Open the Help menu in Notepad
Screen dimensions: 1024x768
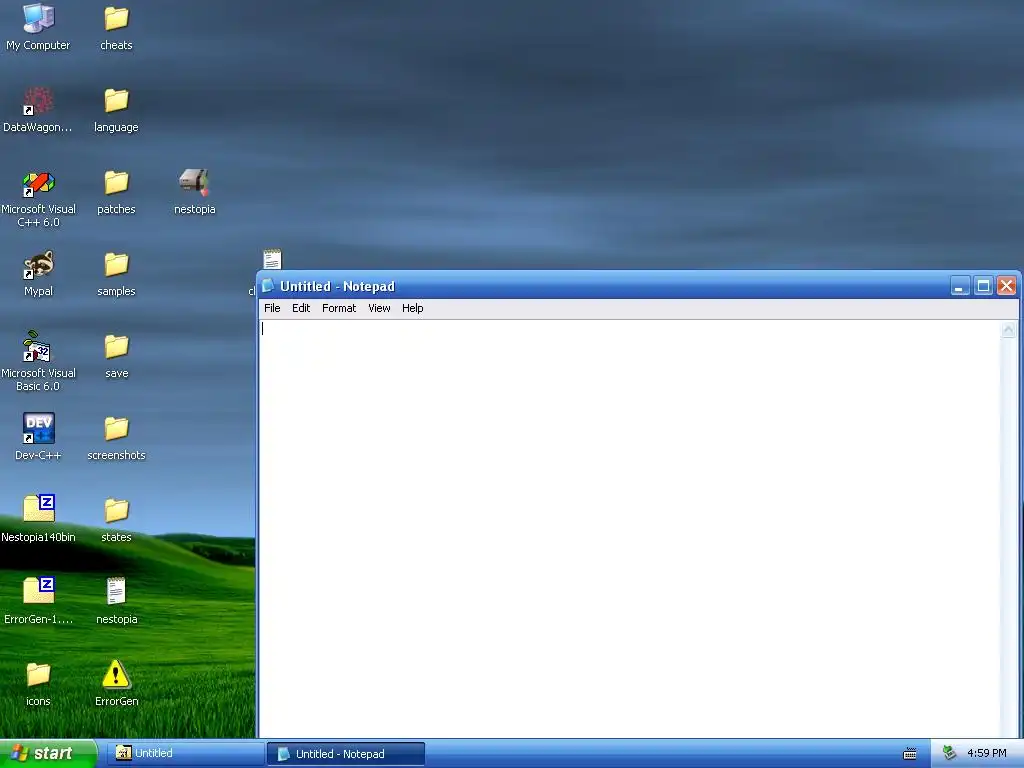(x=413, y=308)
